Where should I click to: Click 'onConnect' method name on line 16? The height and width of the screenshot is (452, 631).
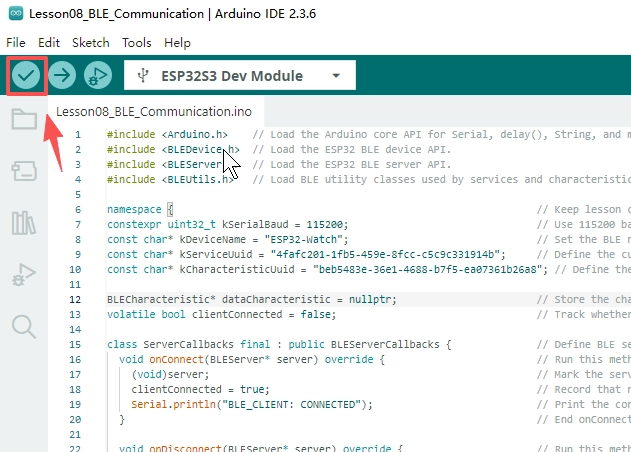pyautogui.click(x=176, y=359)
